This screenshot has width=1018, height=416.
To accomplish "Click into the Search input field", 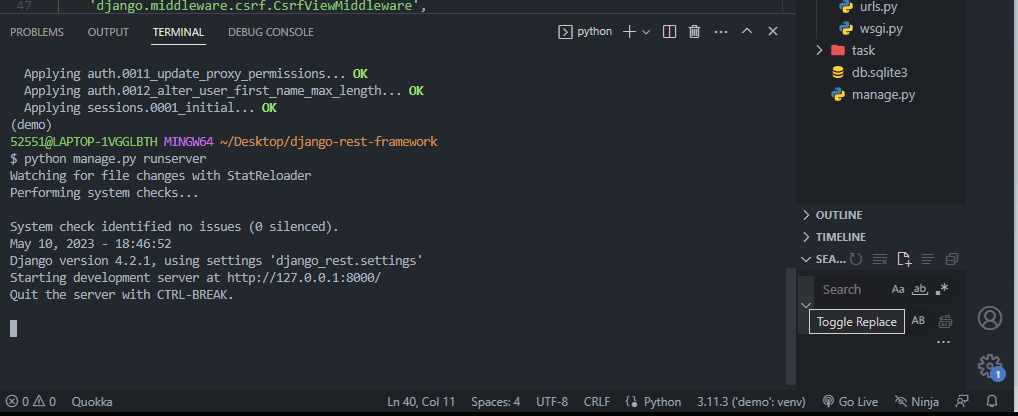I will (x=852, y=289).
